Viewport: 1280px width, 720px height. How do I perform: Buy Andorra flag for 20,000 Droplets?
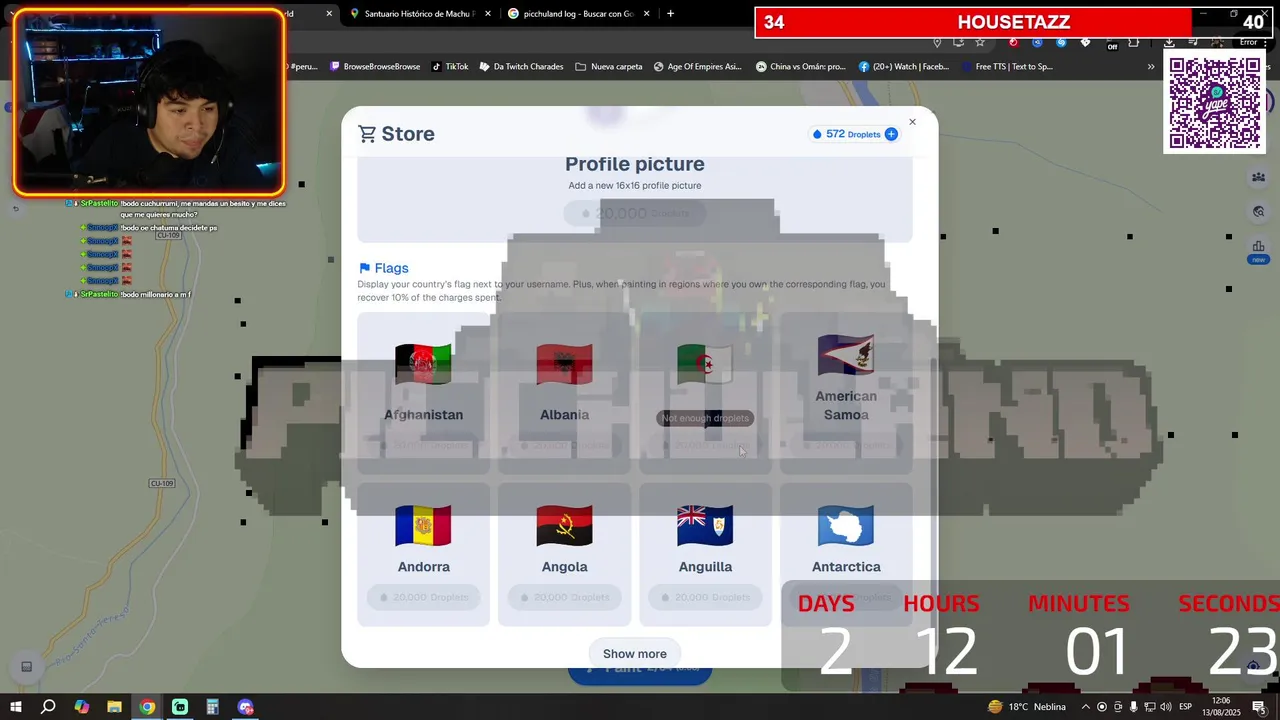point(424,597)
